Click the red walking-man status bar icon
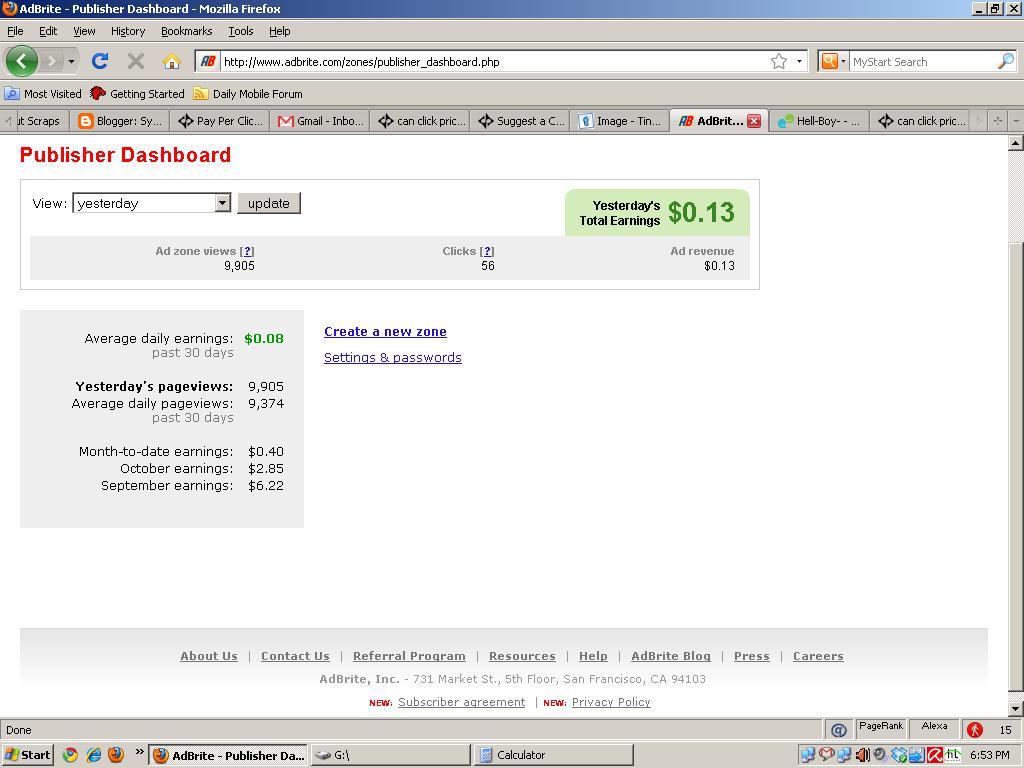The width and height of the screenshot is (1024, 768). click(975, 729)
